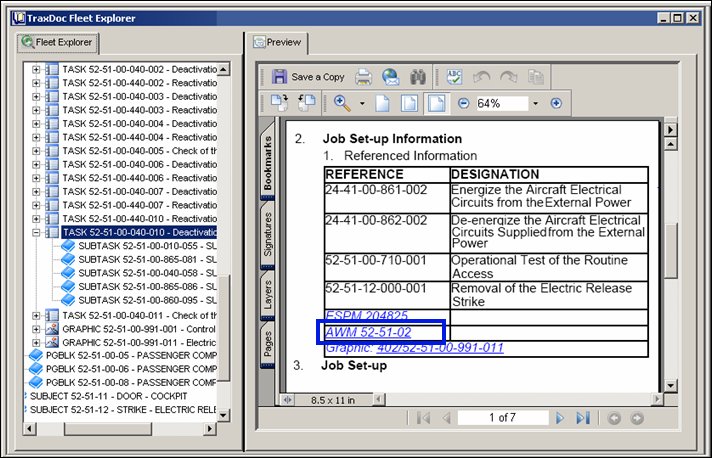This screenshot has height=458, width=712.
Task: Select SUBJECT 52-51-11 Door Cockpit
Action: click(x=109, y=396)
